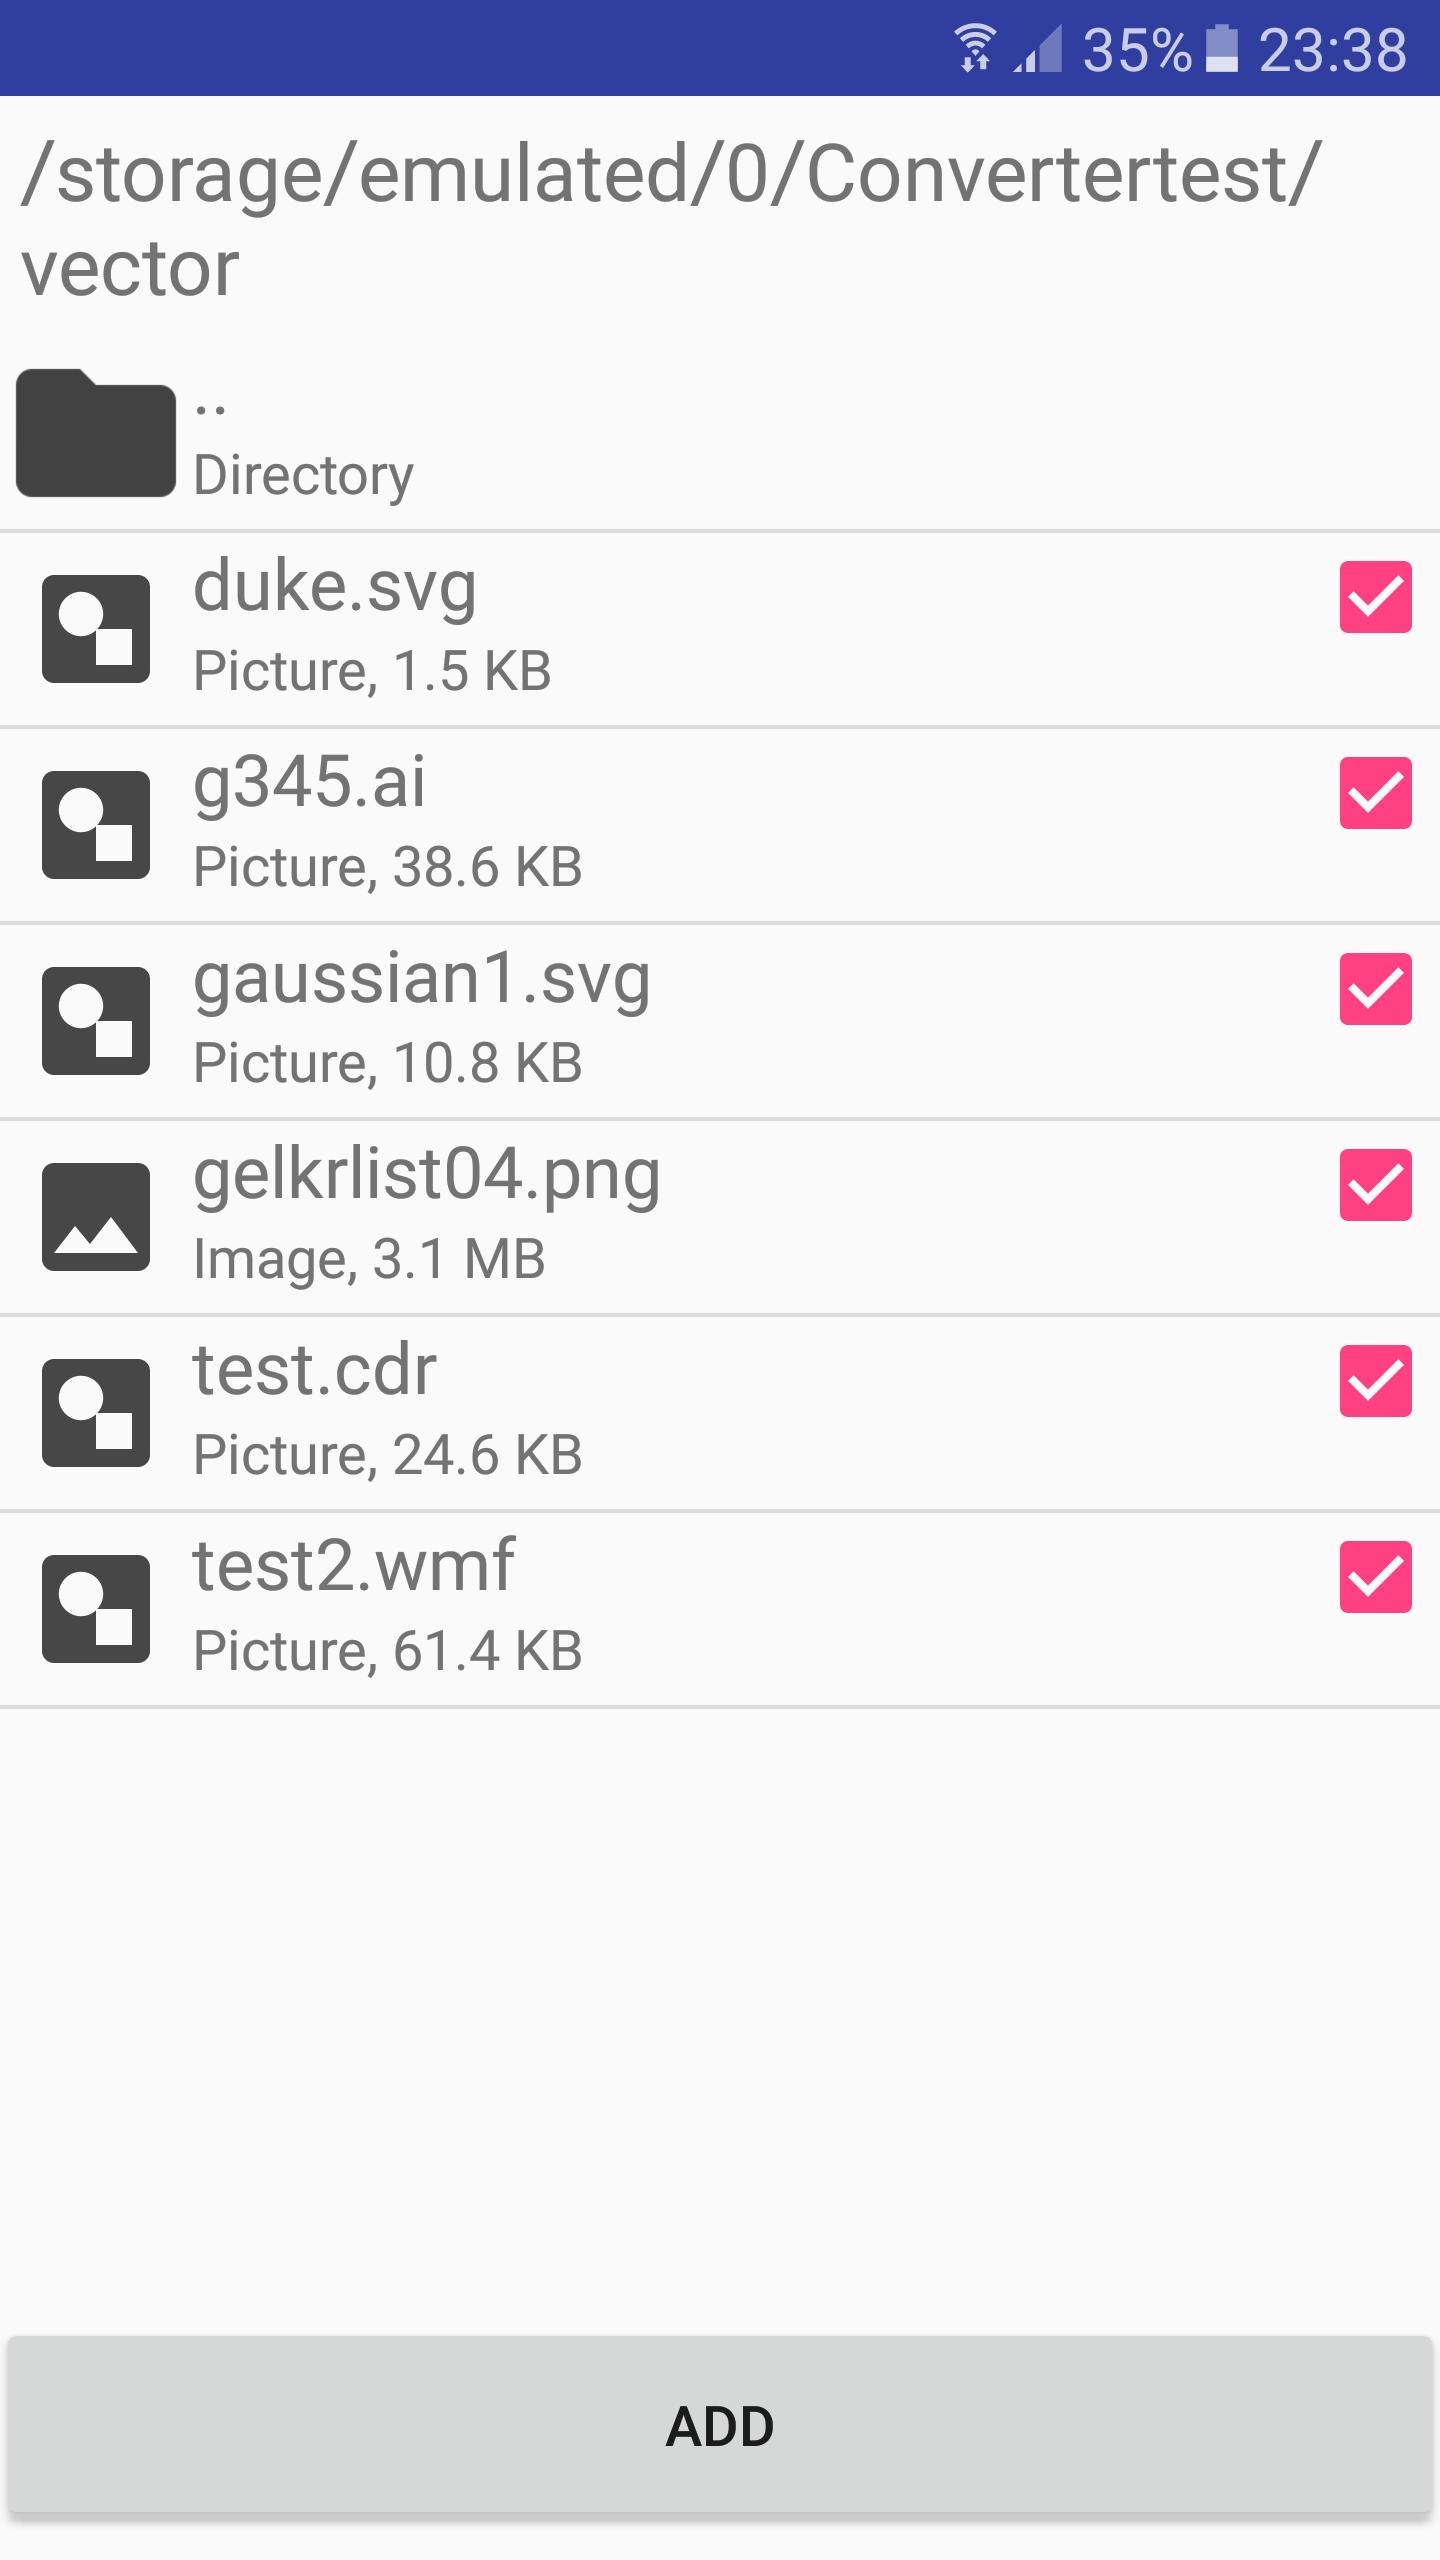Screen dimensions: 1440x2560
Task: Tap the test2.wmf vector file icon
Action: 96,1609
